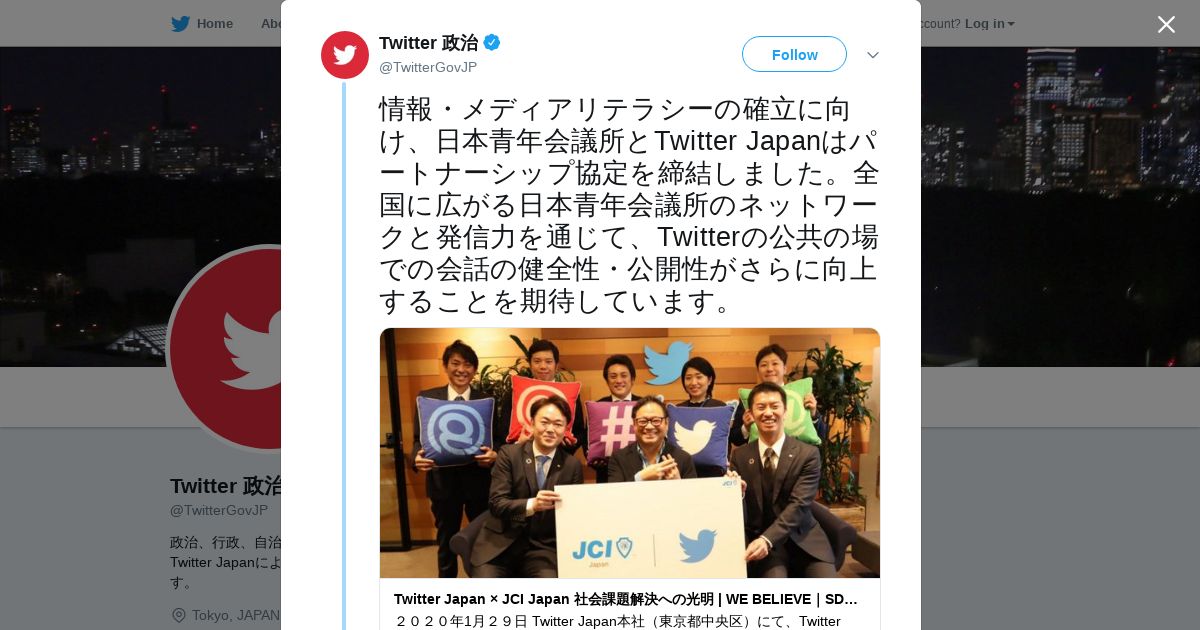Go to the Home navigation item
The image size is (1200, 630).
click(215, 24)
